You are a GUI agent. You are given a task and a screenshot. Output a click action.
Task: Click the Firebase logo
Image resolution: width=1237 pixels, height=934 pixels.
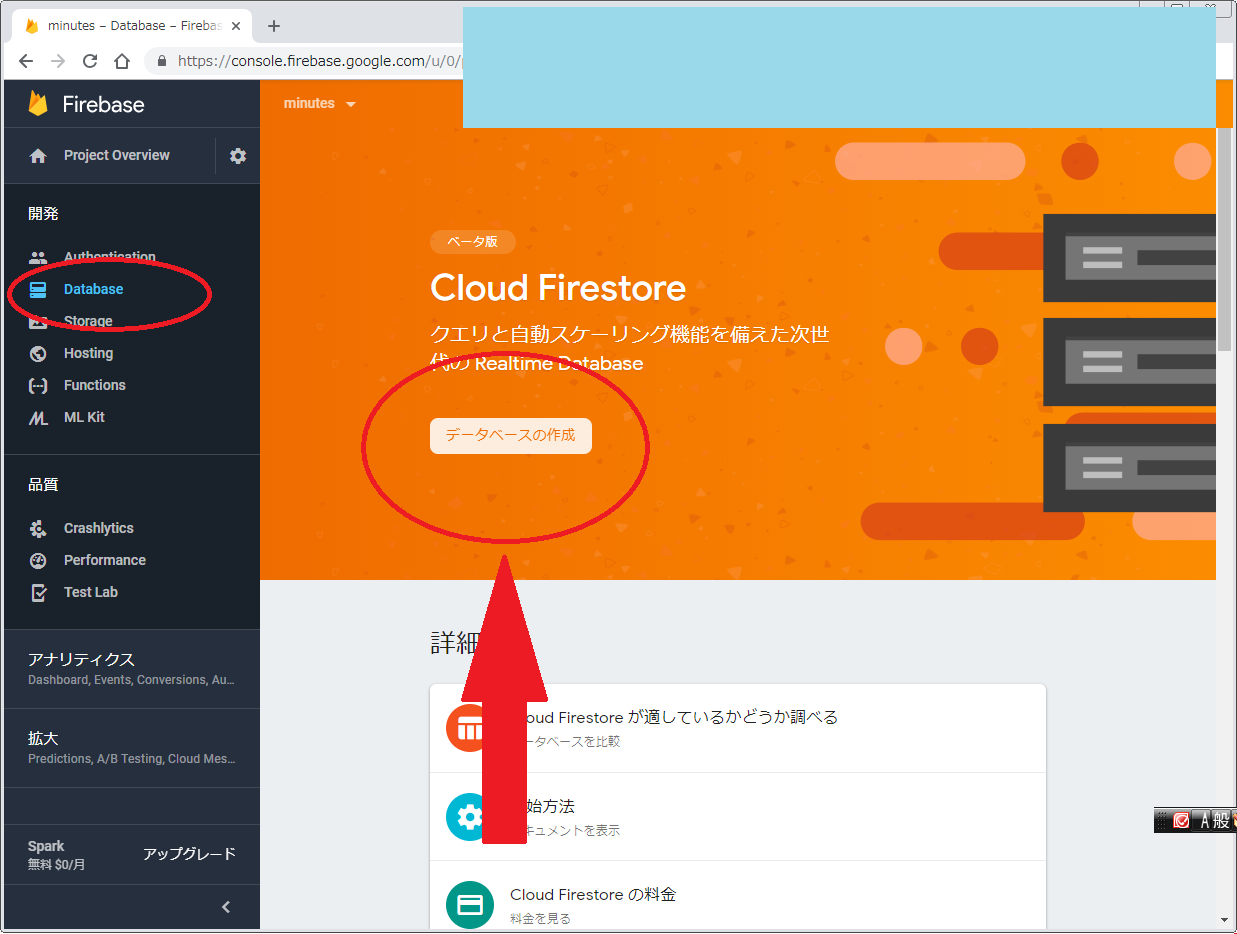[x=38, y=104]
